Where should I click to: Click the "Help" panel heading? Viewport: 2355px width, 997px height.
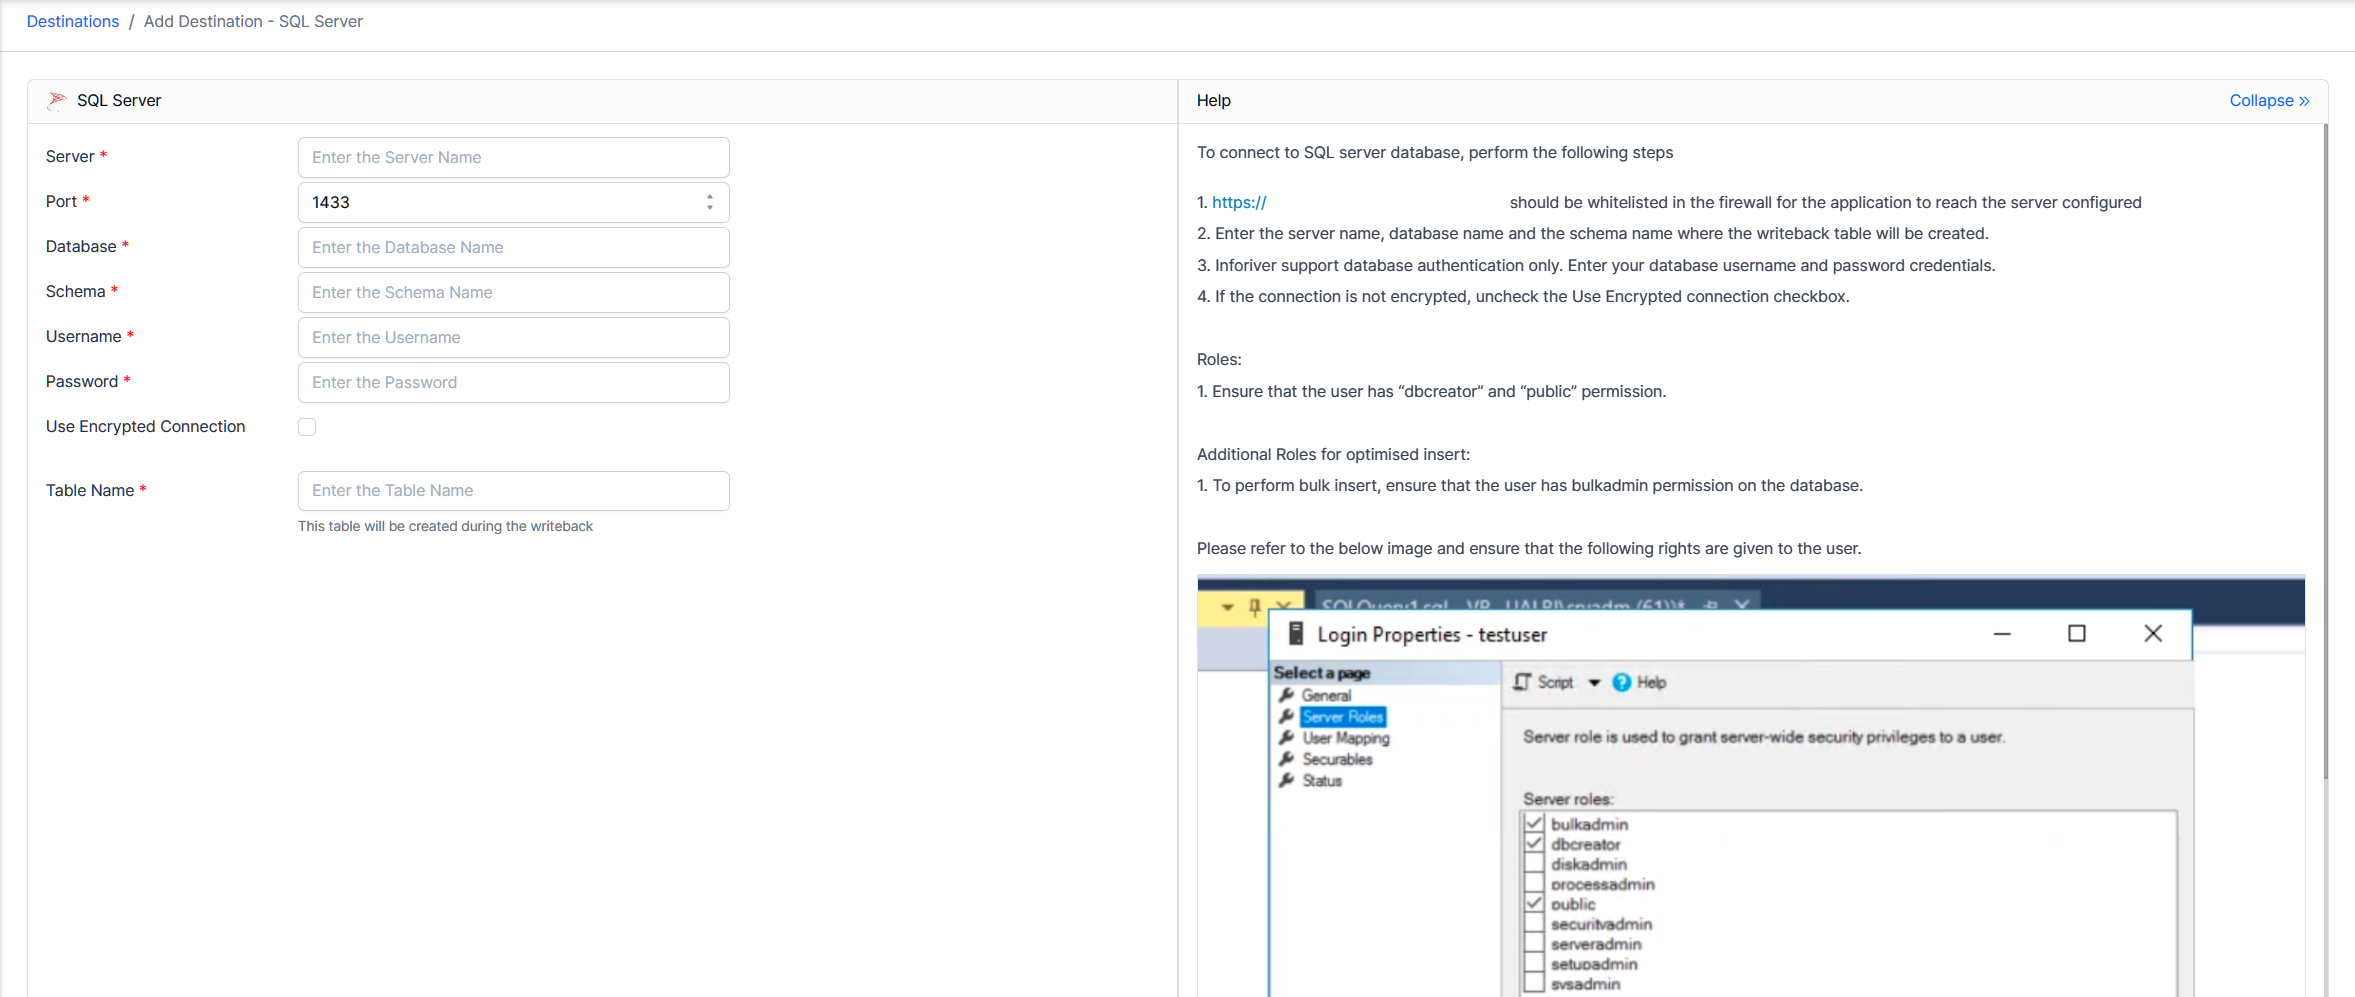pos(1214,100)
